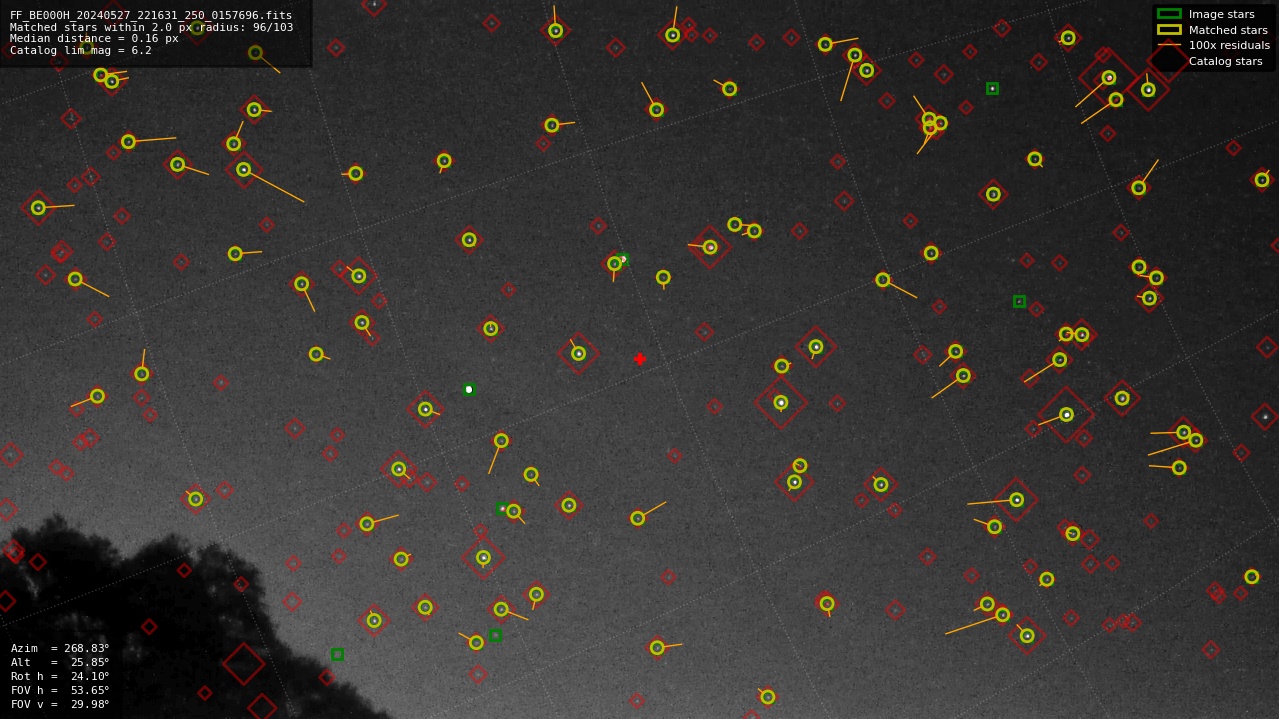Click the green star box over the tree silhouette

click(338, 655)
